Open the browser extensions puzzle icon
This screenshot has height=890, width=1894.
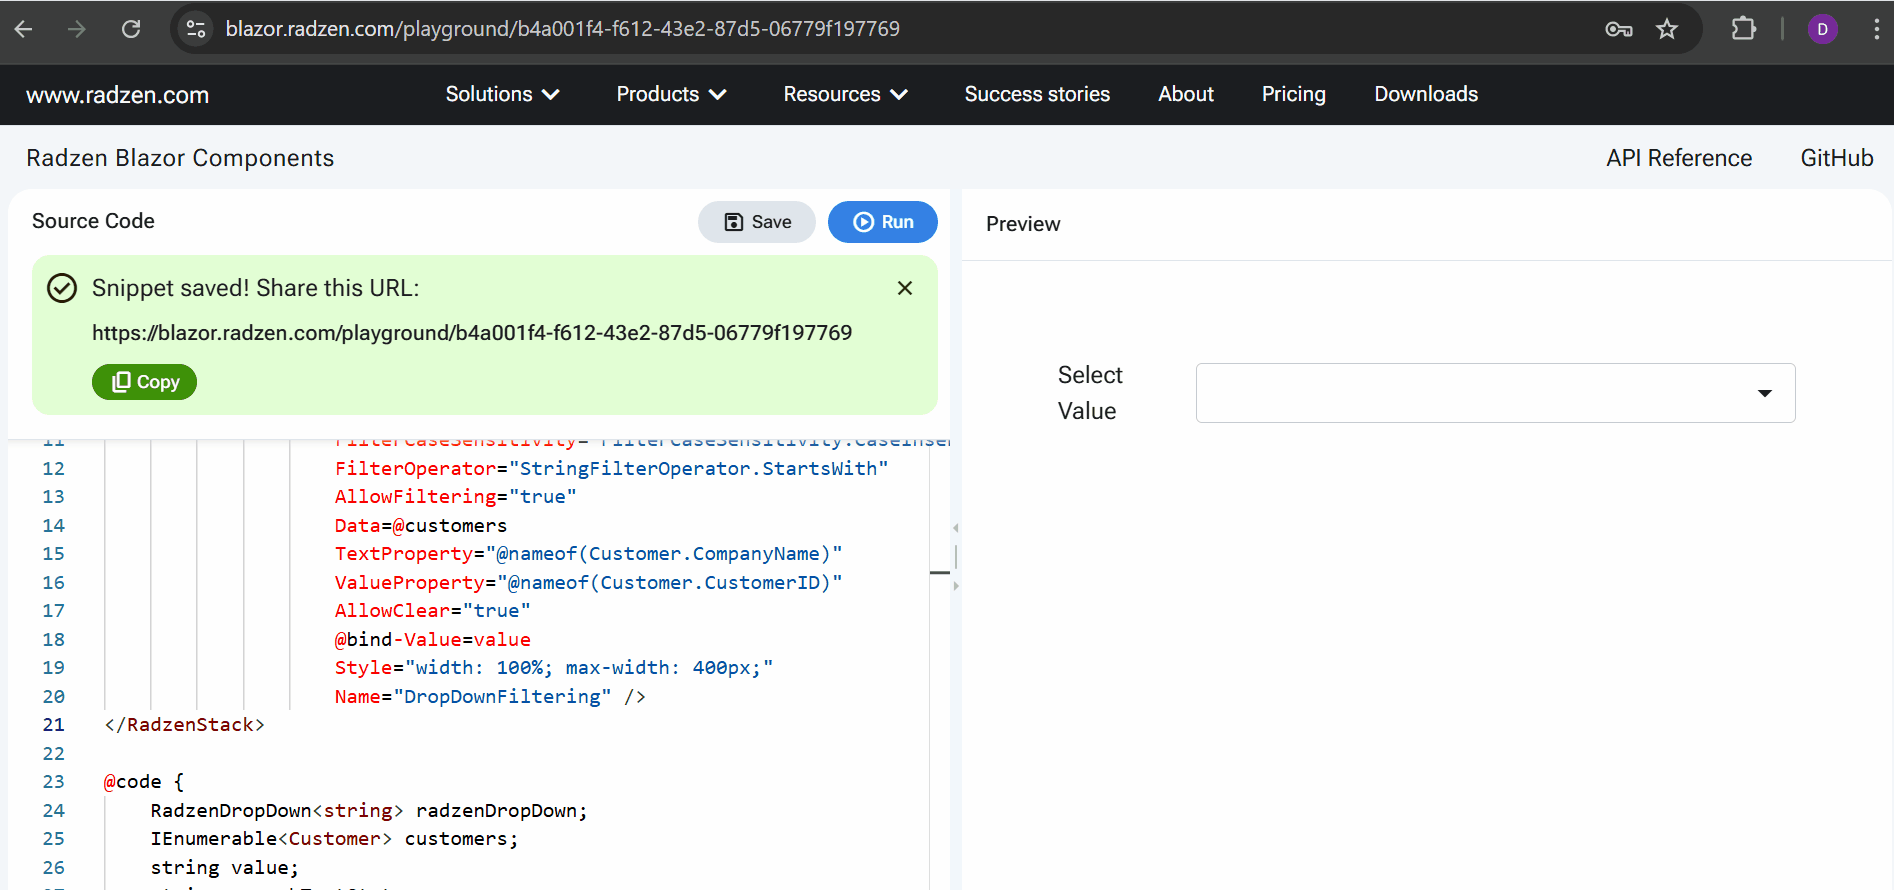pyautogui.click(x=1743, y=29)
